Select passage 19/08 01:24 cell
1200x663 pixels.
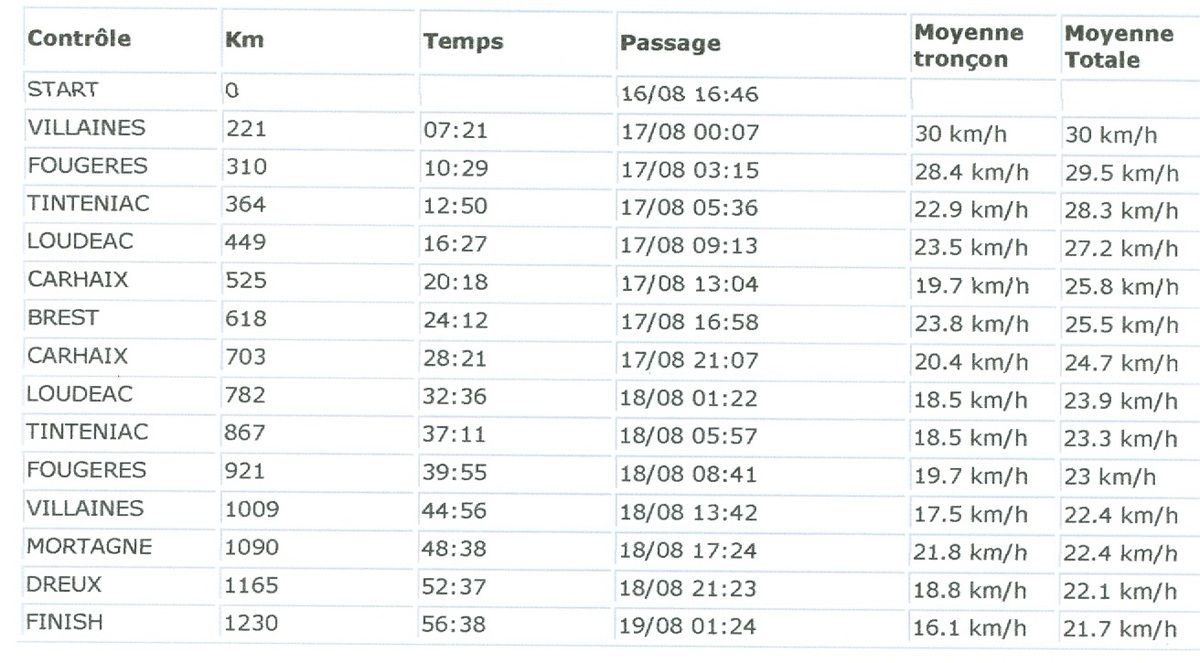(x=690, y=628)
